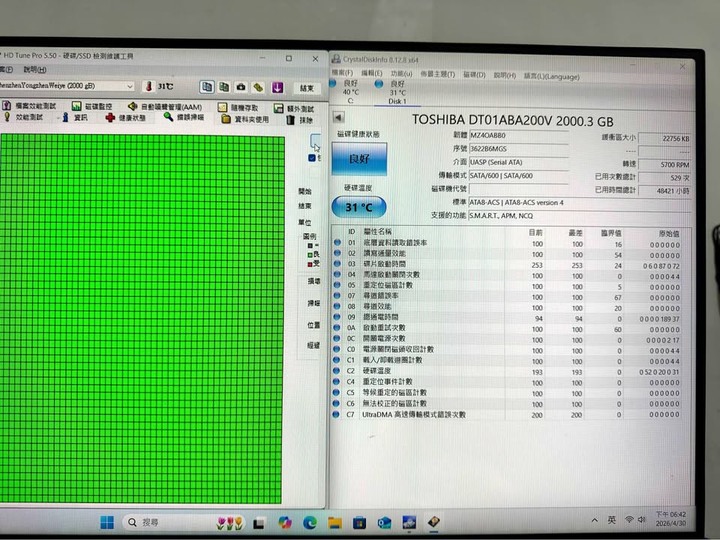
Task: Click the UASP (Serial ATA) interface field
Action: point(518,162)
